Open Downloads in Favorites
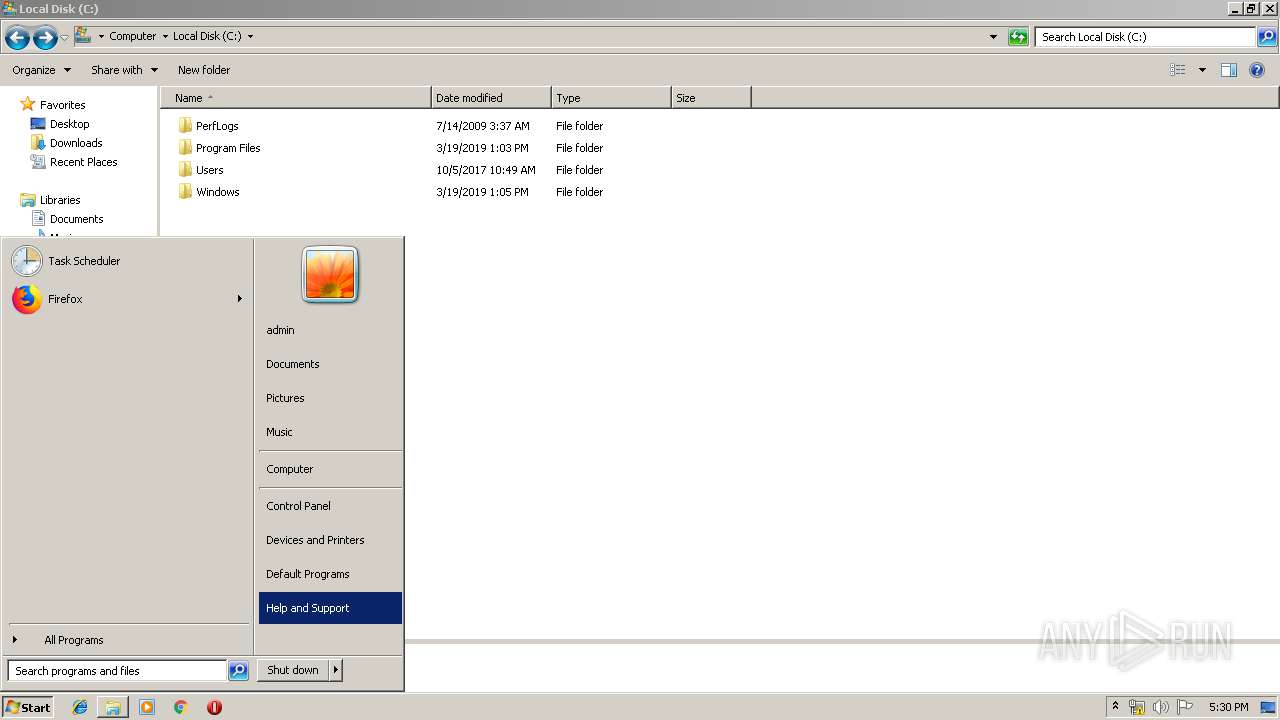The image size is (1280, 720). [x=76, y=143]
